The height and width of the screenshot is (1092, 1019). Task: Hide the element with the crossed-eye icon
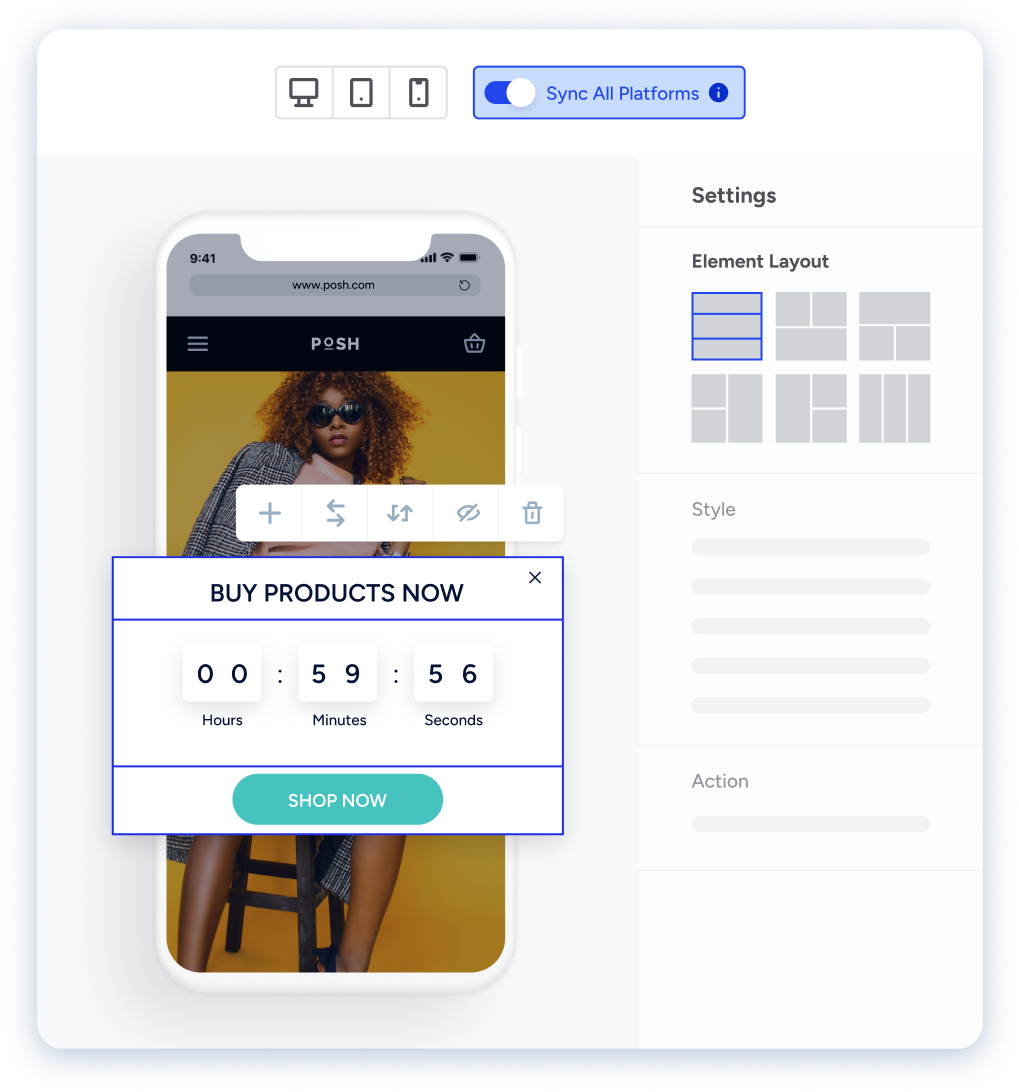(x=467, y=513)
